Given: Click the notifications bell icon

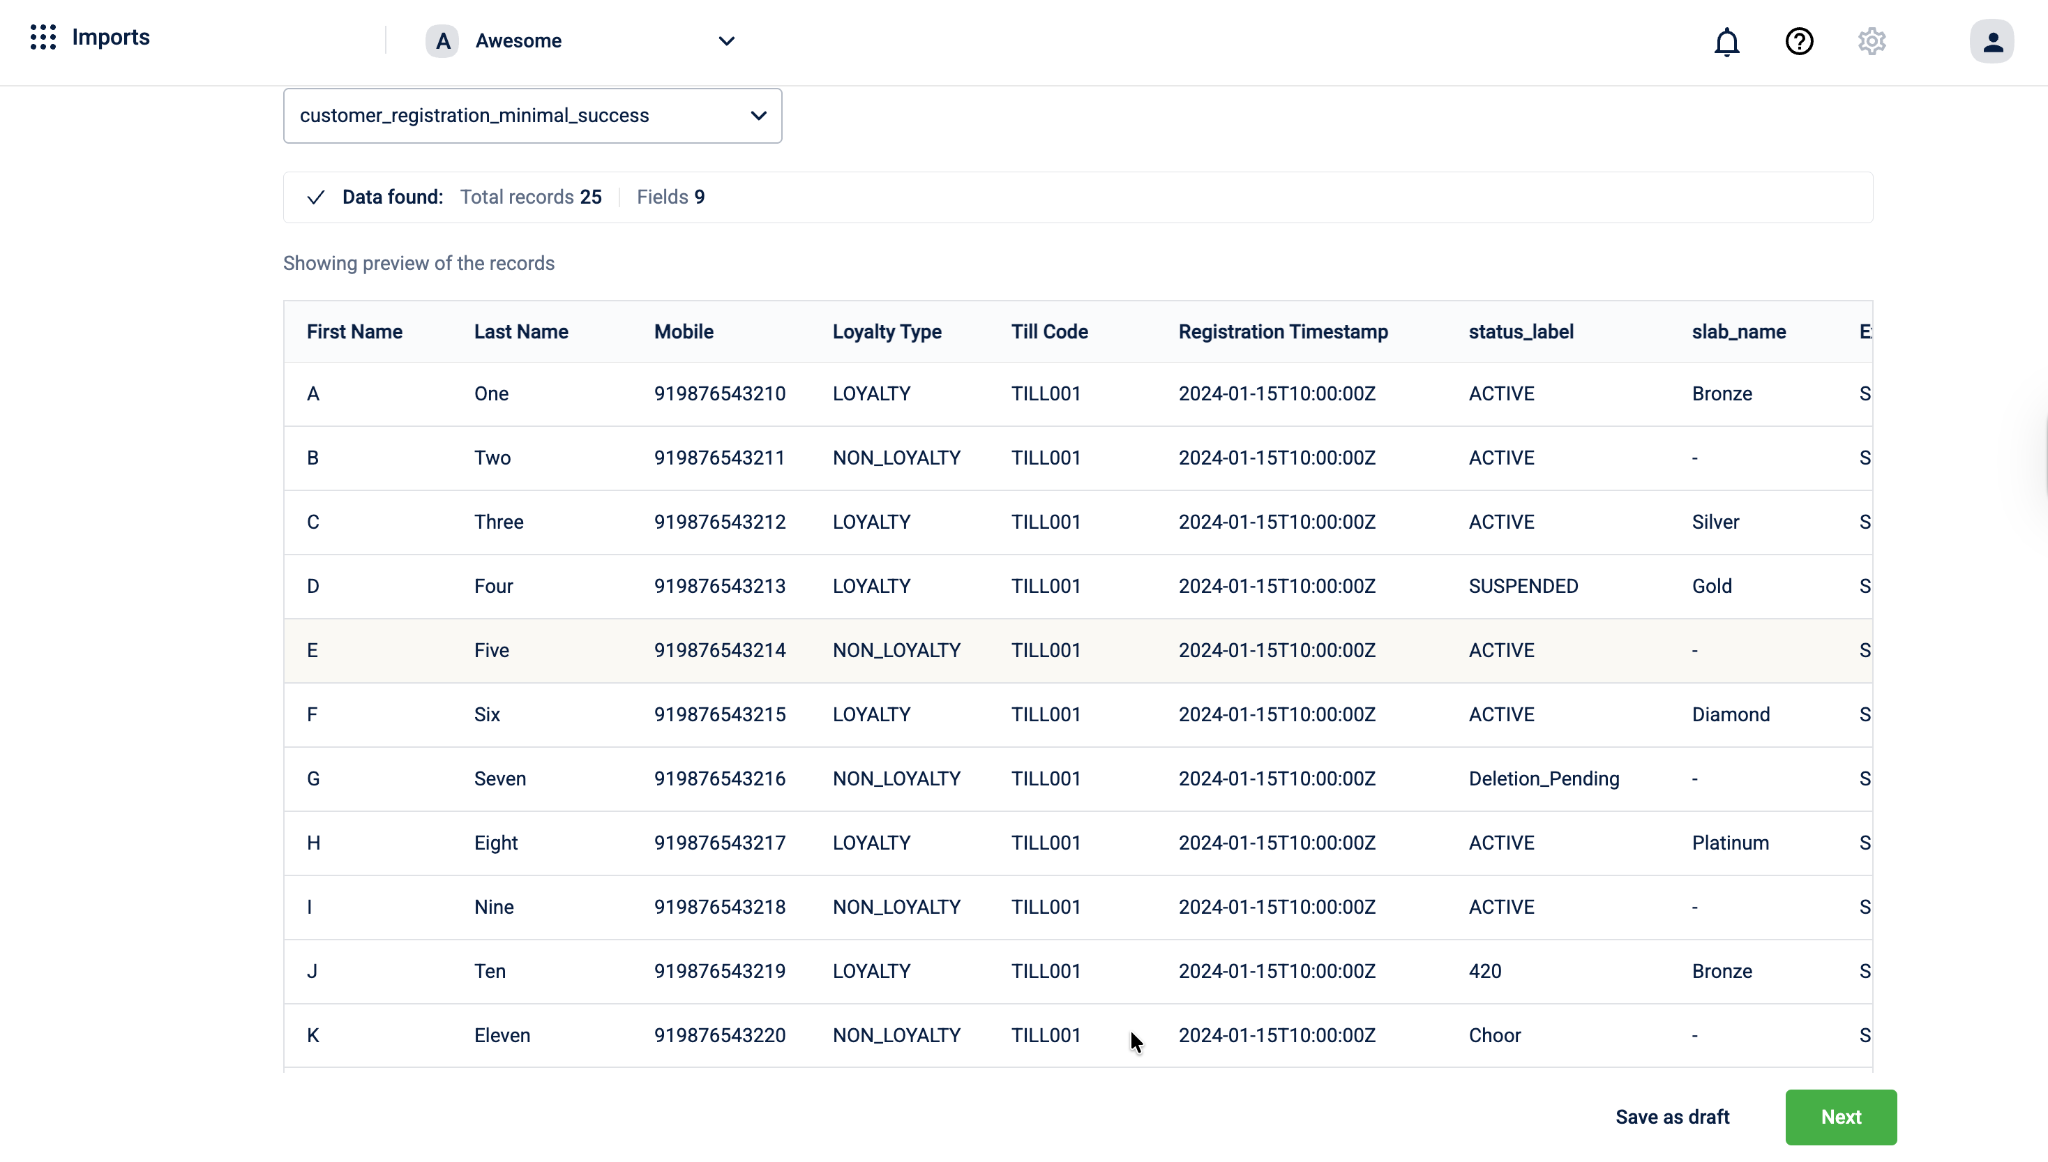Looking at the screenshot, I should [1726, 42].
